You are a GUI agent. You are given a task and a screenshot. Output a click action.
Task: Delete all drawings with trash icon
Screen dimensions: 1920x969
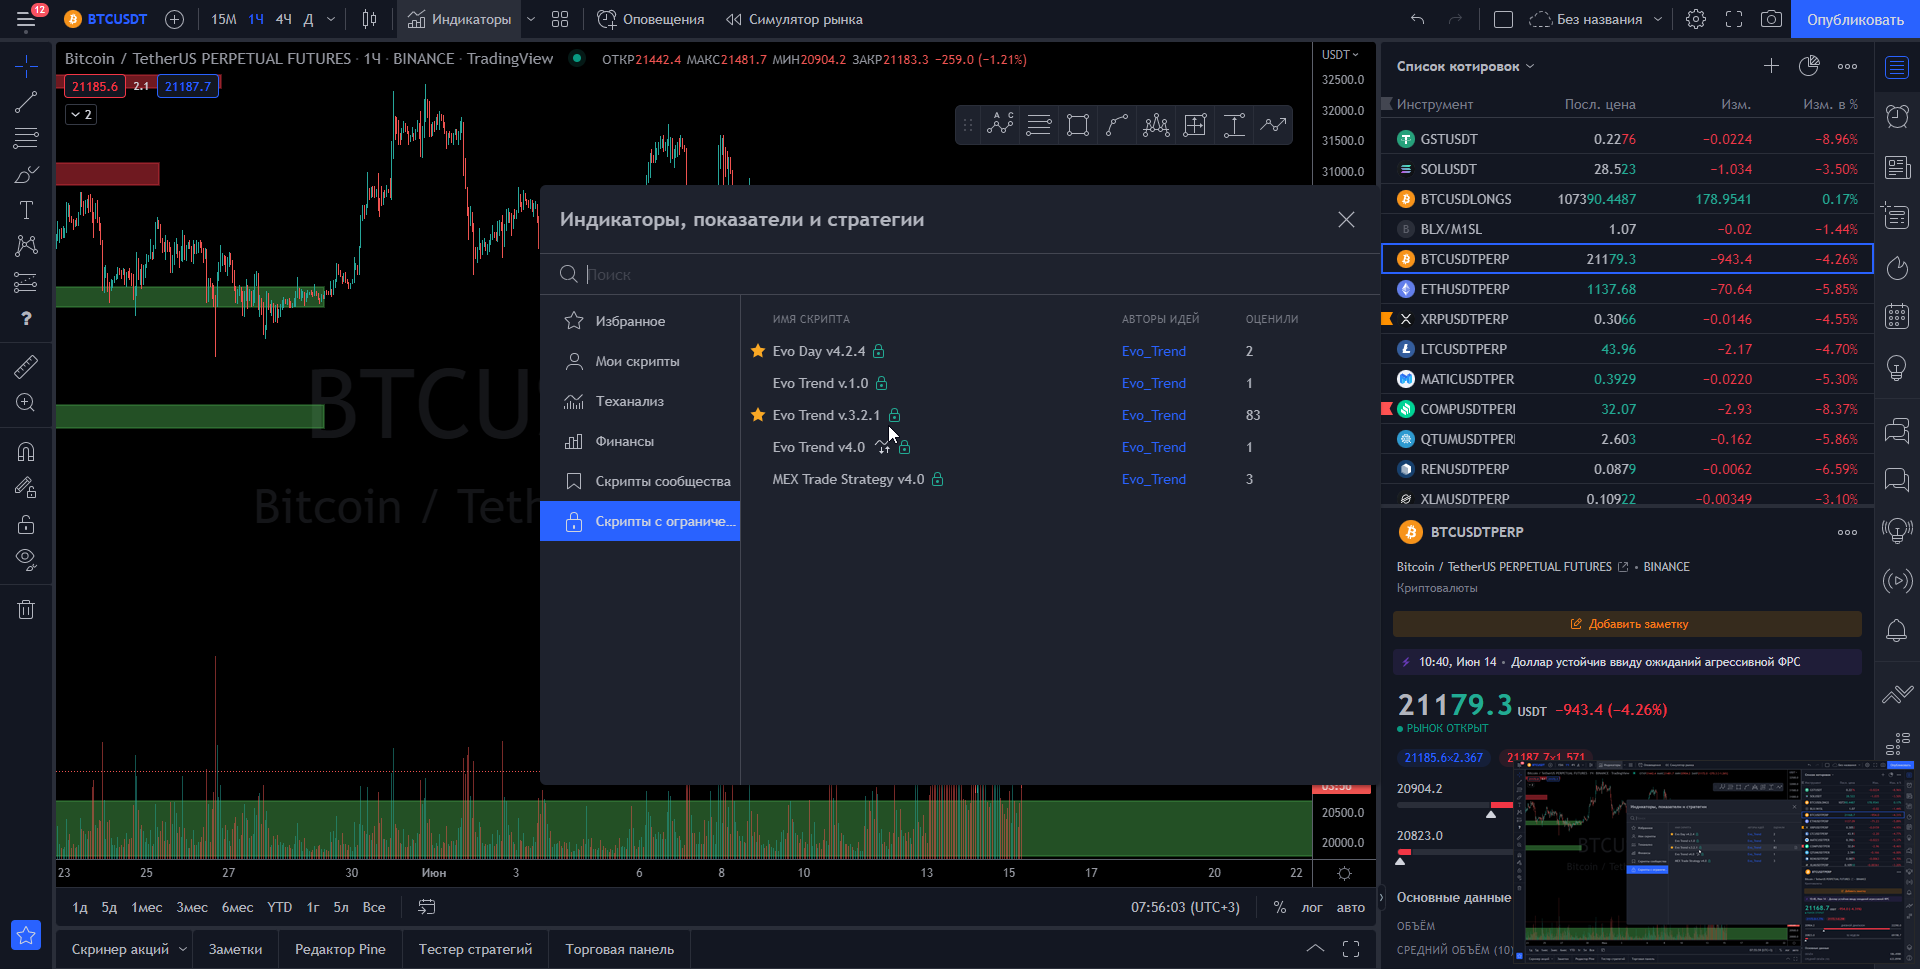point(26,609)
